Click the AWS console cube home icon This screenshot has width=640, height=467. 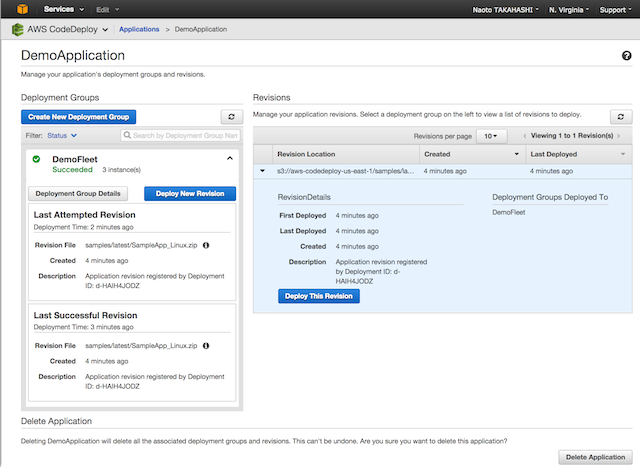point(22,9)
